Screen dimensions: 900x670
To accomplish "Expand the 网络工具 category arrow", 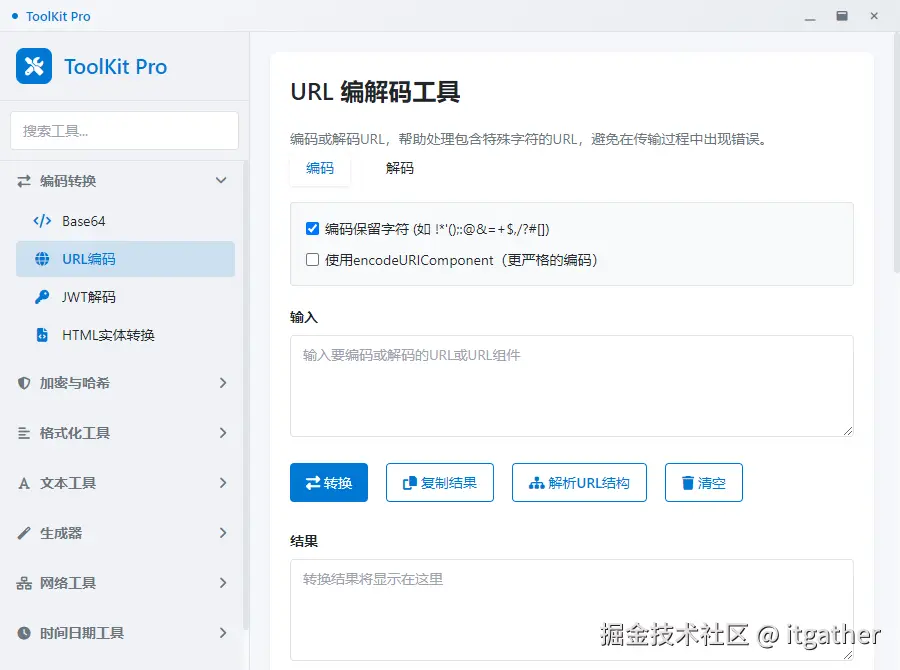I will pos(223,583).
